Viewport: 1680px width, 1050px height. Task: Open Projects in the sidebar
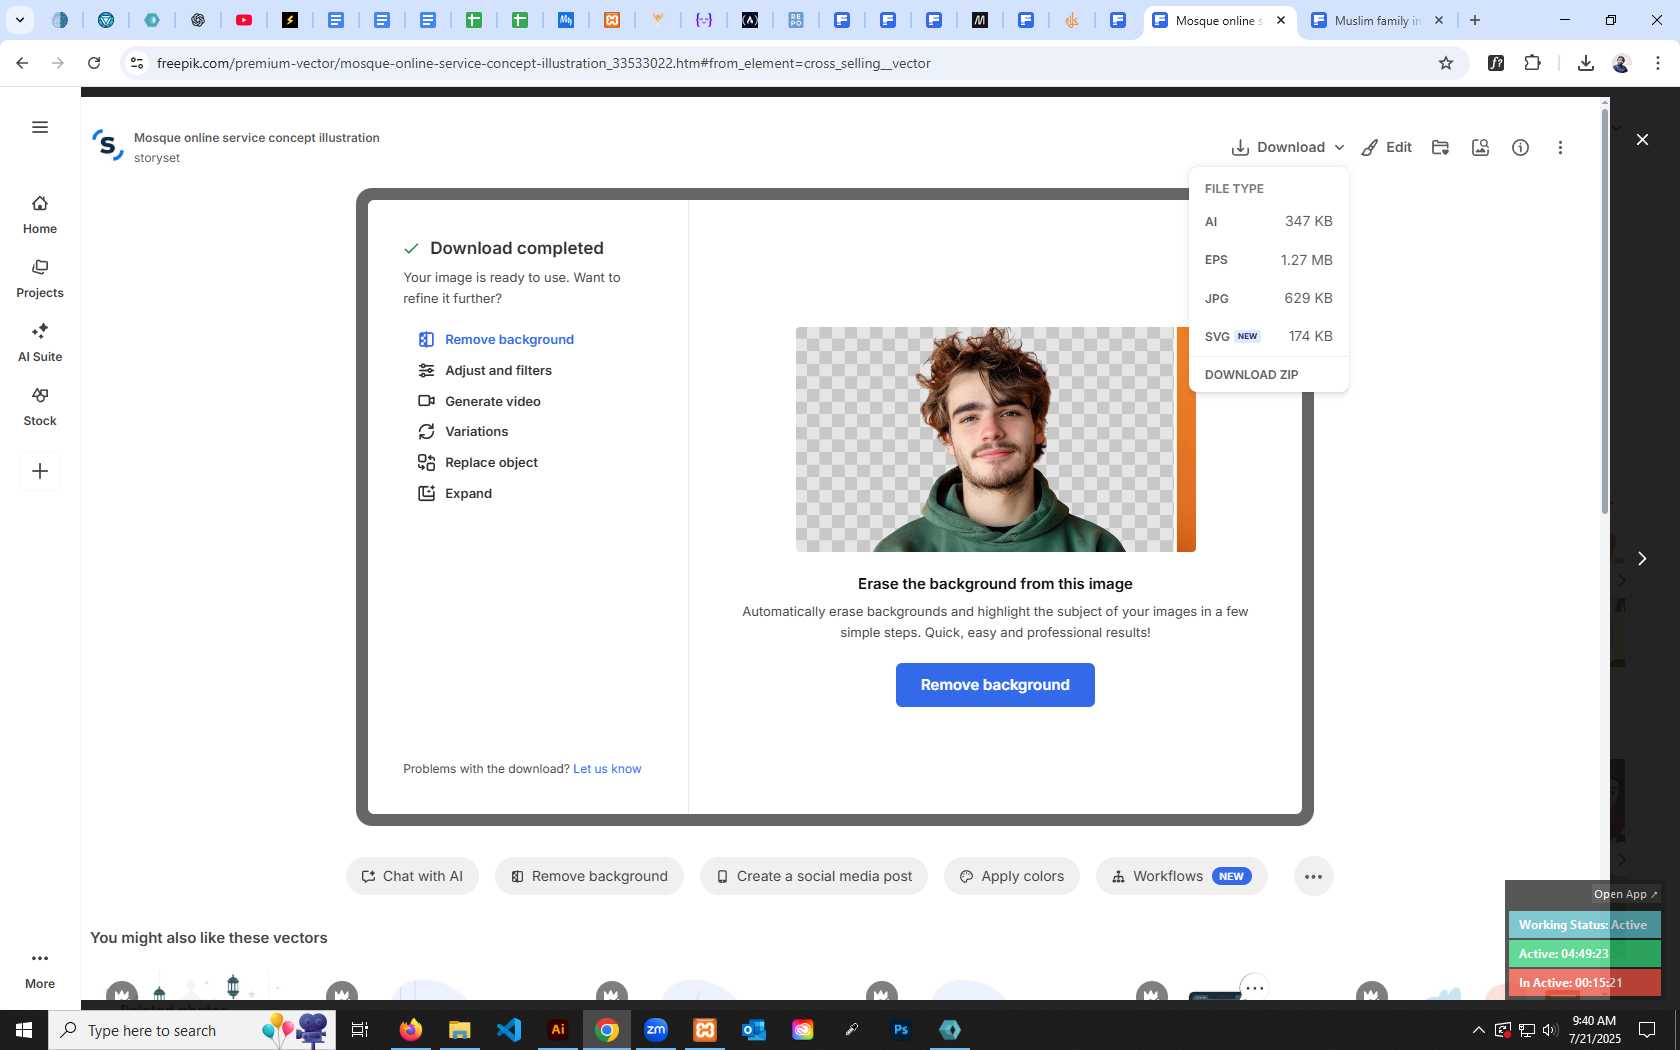coord(40,279)
